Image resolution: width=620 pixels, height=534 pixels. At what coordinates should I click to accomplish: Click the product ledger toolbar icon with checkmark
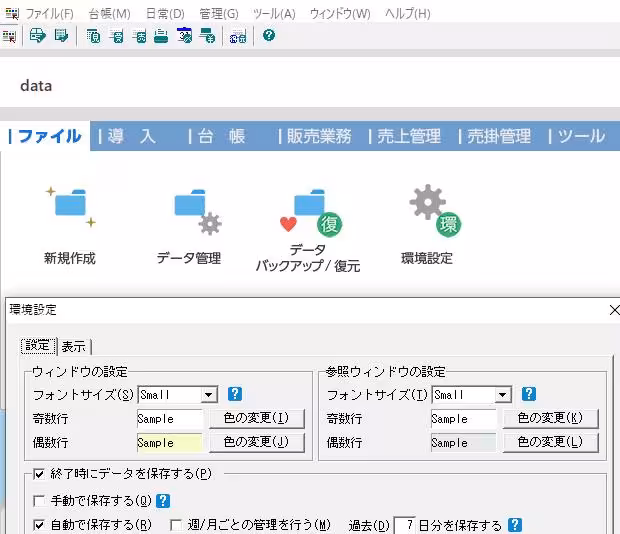(61, 36)
